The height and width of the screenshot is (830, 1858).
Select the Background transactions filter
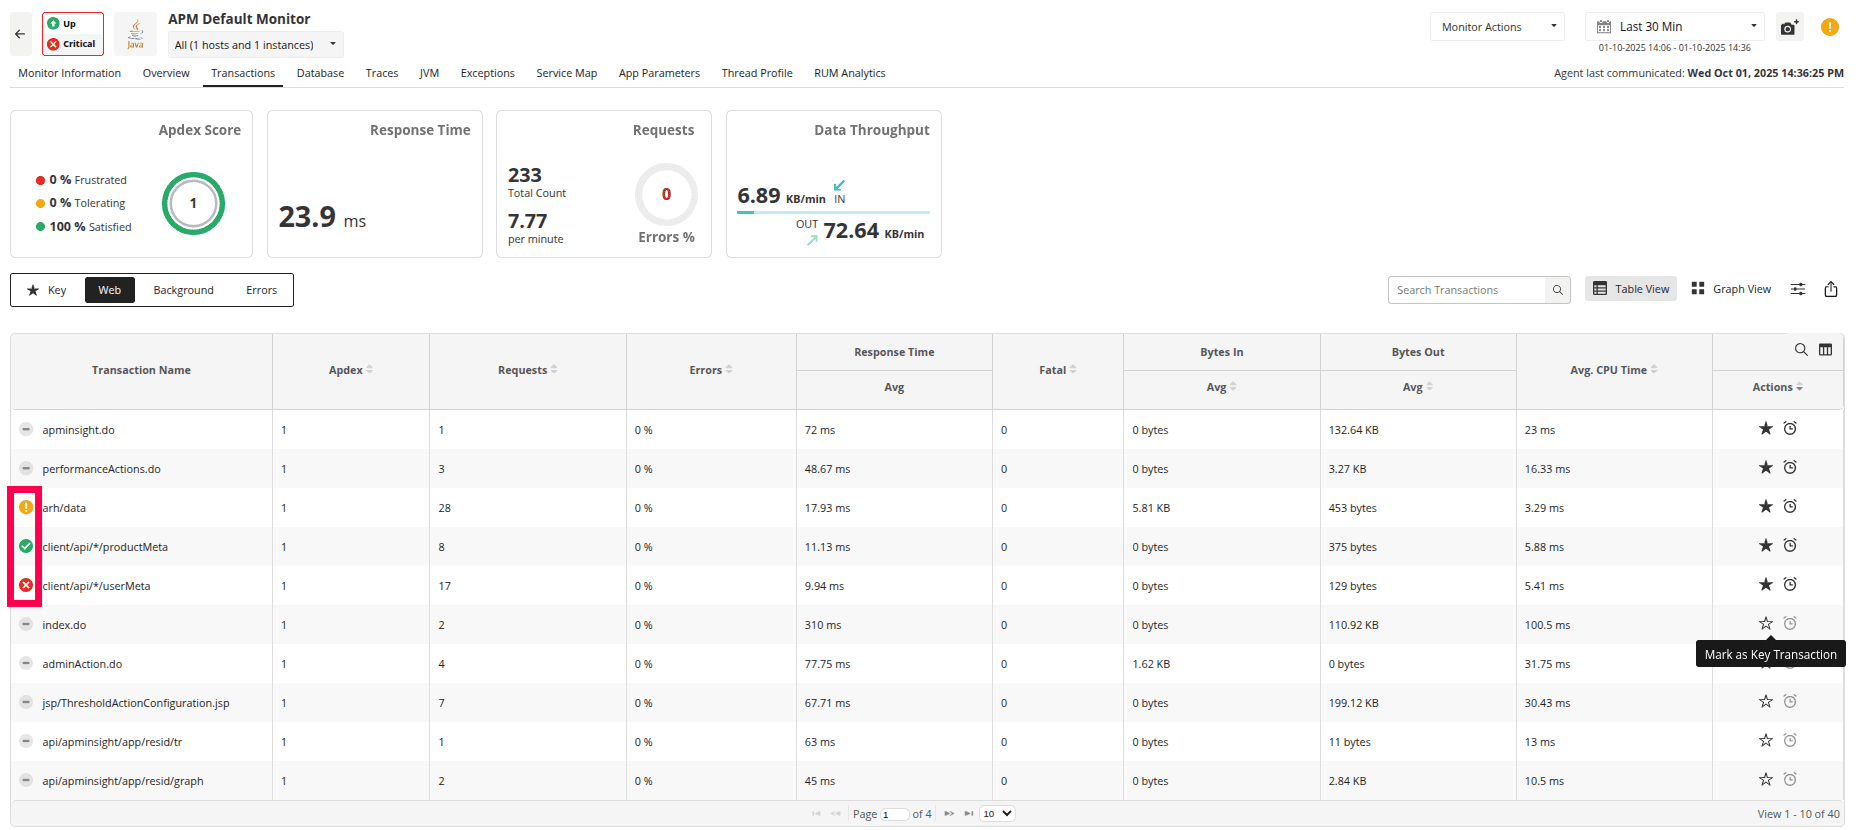[x=184, y=290]
